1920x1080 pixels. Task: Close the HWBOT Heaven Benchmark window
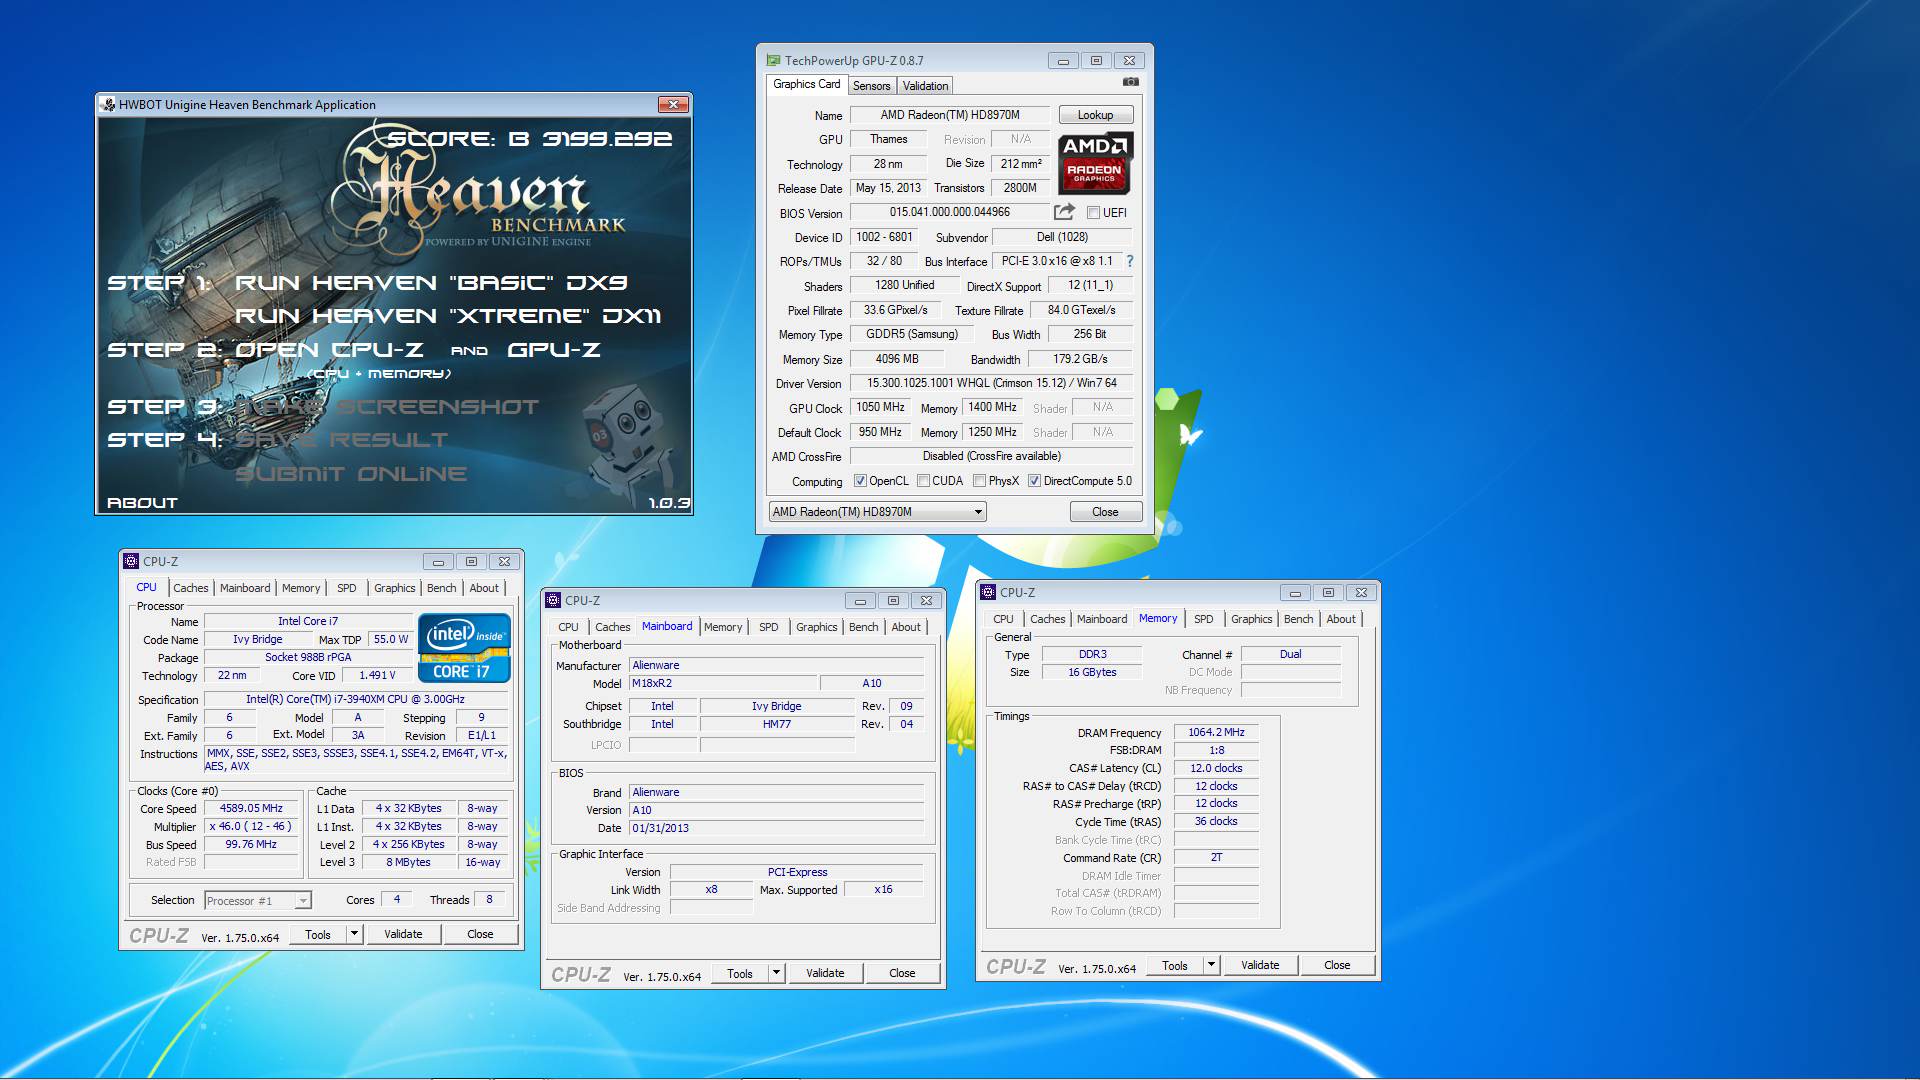tap(673, 104)
